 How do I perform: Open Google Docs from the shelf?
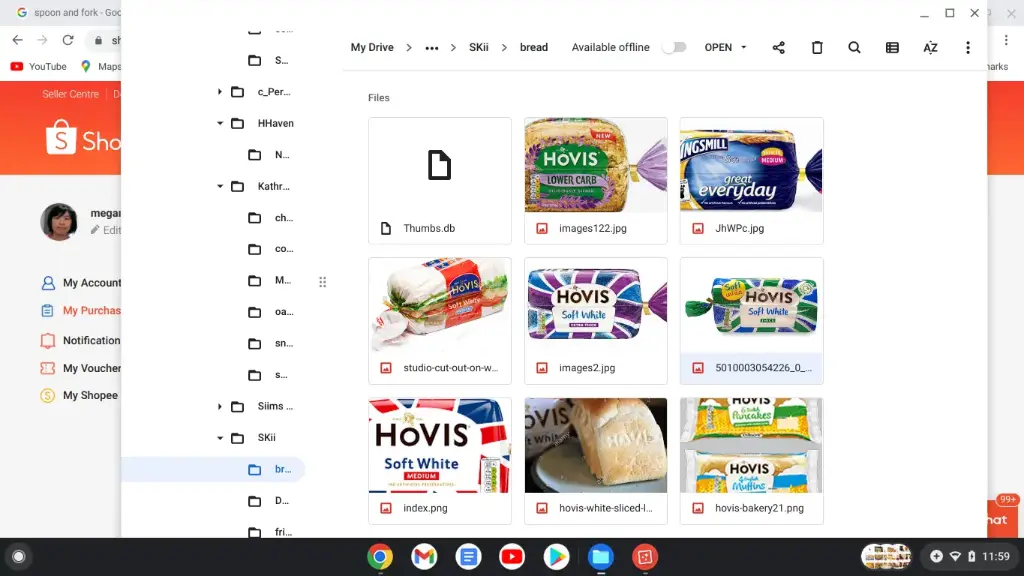468,557
